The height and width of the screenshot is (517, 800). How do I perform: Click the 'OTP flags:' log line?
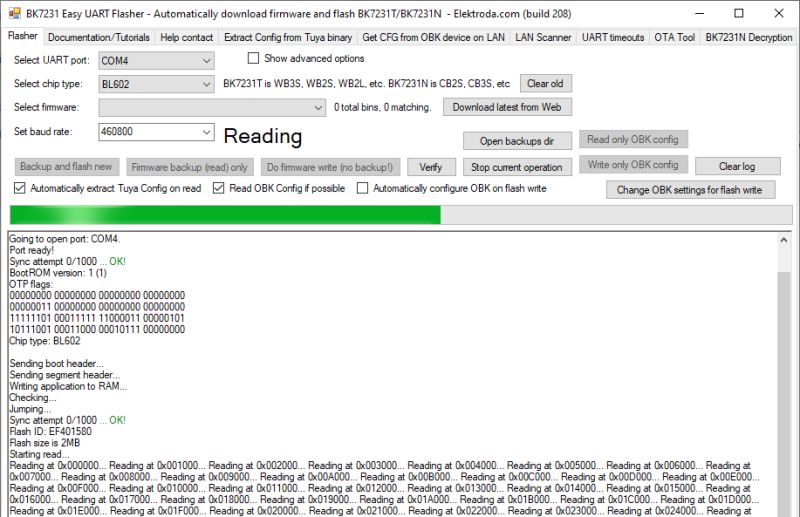pos(31,284)
